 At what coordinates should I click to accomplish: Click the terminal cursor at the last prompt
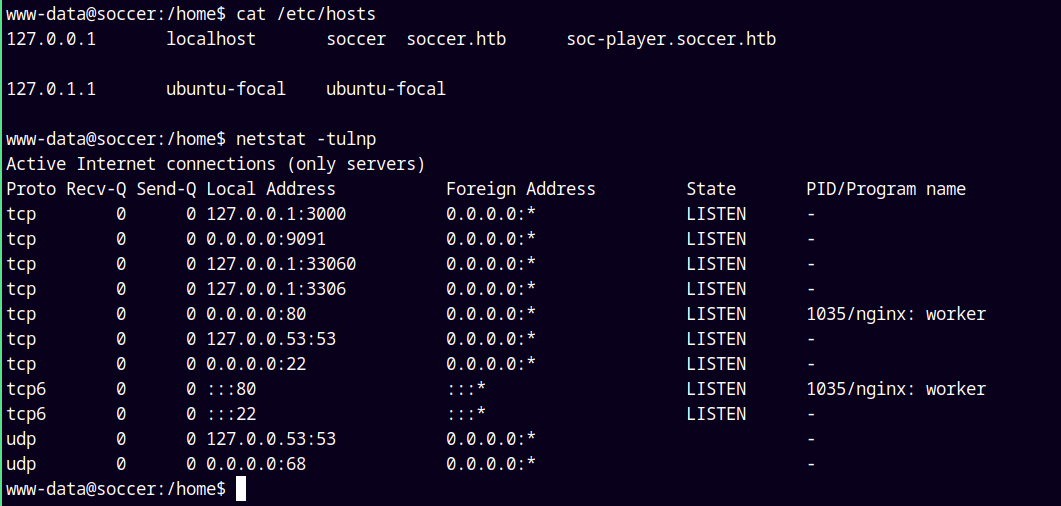[x=241, y=489]
